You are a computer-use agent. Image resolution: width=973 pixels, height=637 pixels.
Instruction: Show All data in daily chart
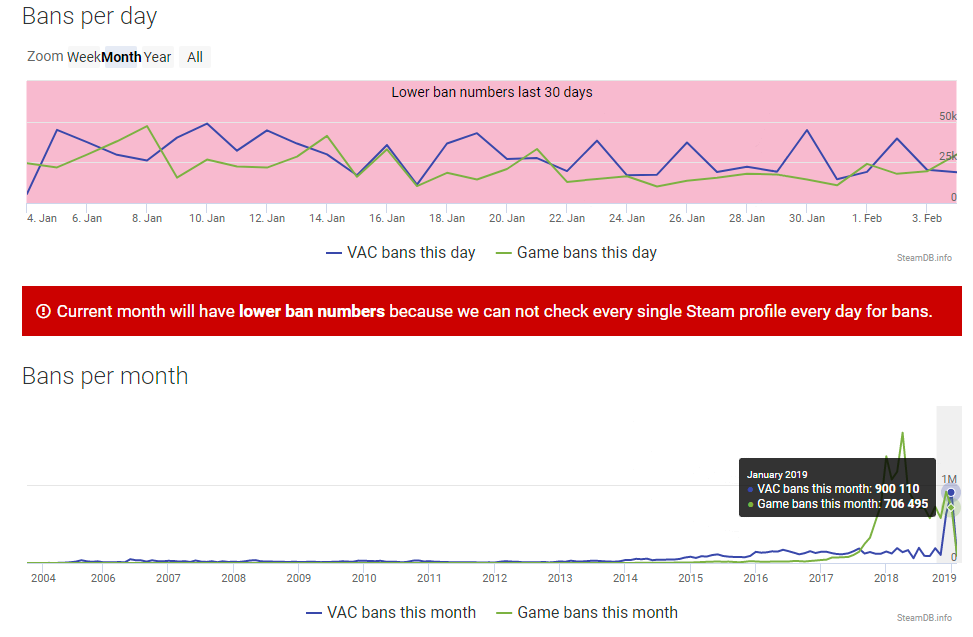(x=195, y=57)
